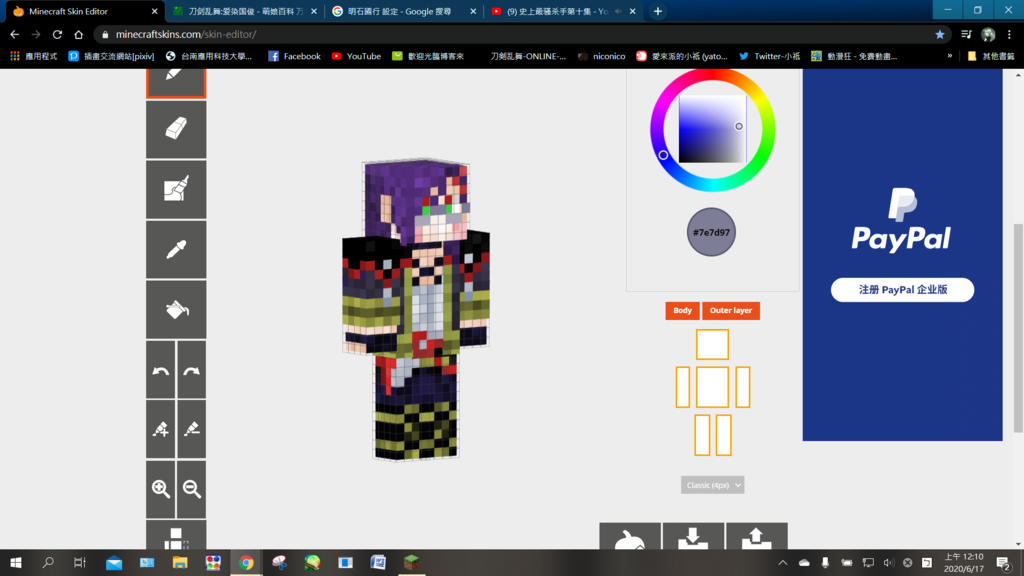Open the YouTube bookmark
Viewport: 1024px width, 576px height.
357,56
